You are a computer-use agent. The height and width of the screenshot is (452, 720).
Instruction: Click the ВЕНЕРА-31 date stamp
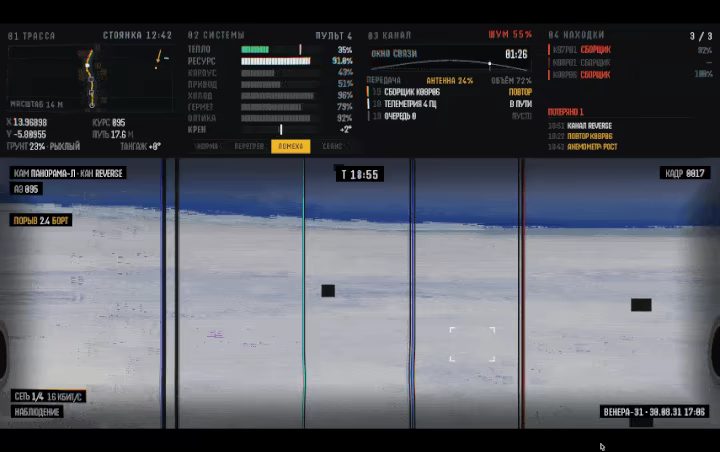click(654, 412)
